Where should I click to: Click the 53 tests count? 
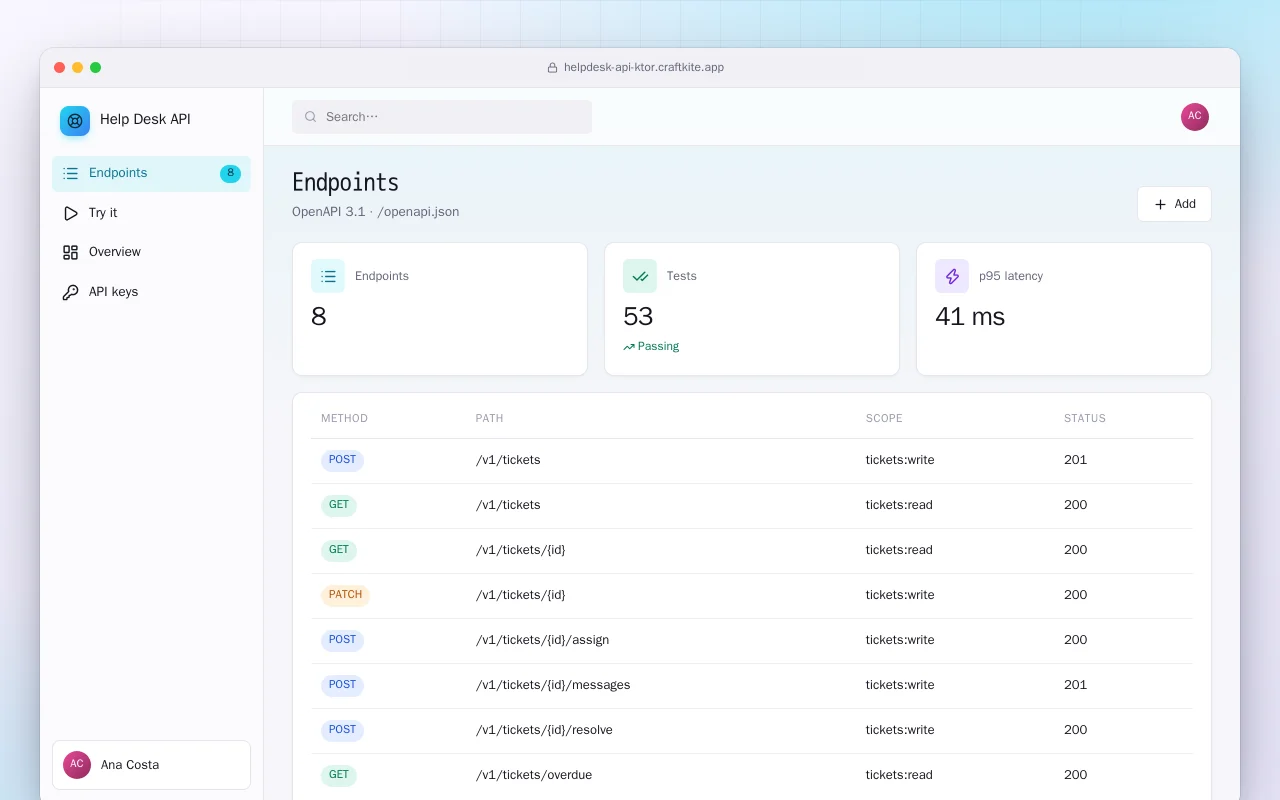(x=638, y=317)
